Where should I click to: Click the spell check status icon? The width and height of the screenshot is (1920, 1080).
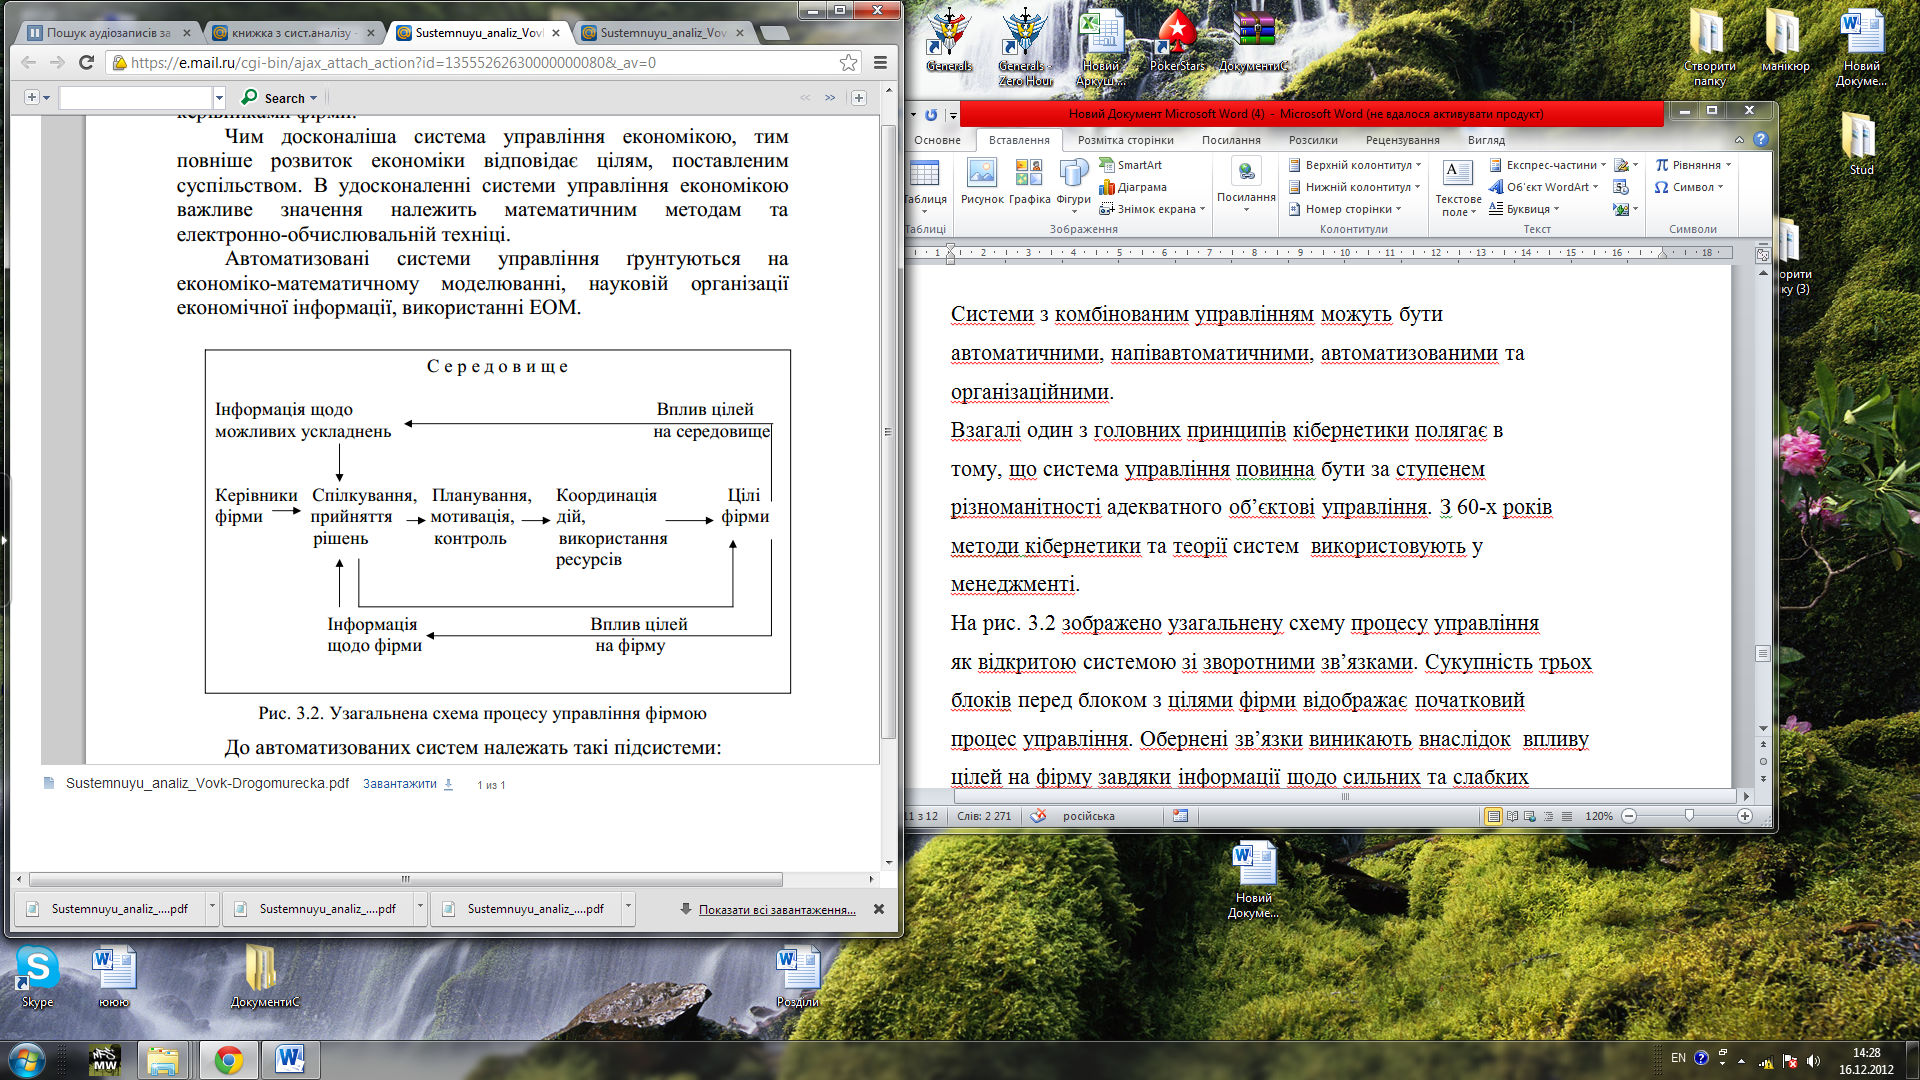click(x=1039, y=816)
